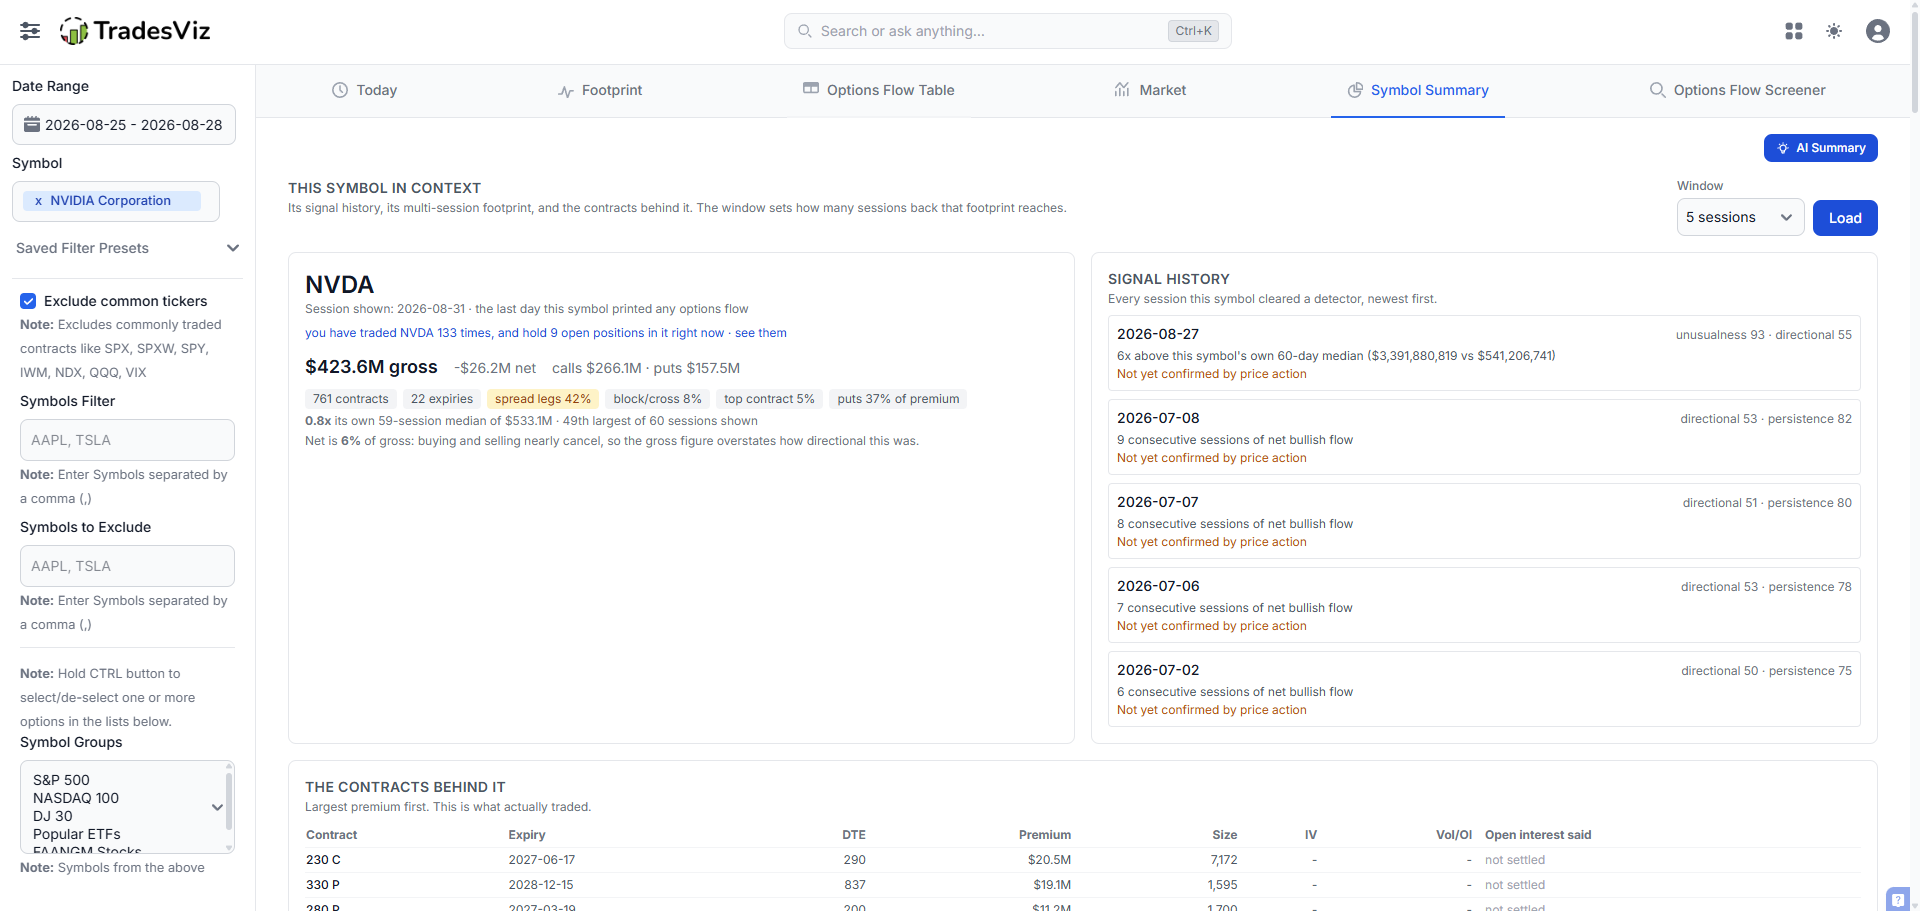Viewport: 1920px width, 911px height.
Task: Sort by the DTE column header
Action: click(x=854, y=835)
